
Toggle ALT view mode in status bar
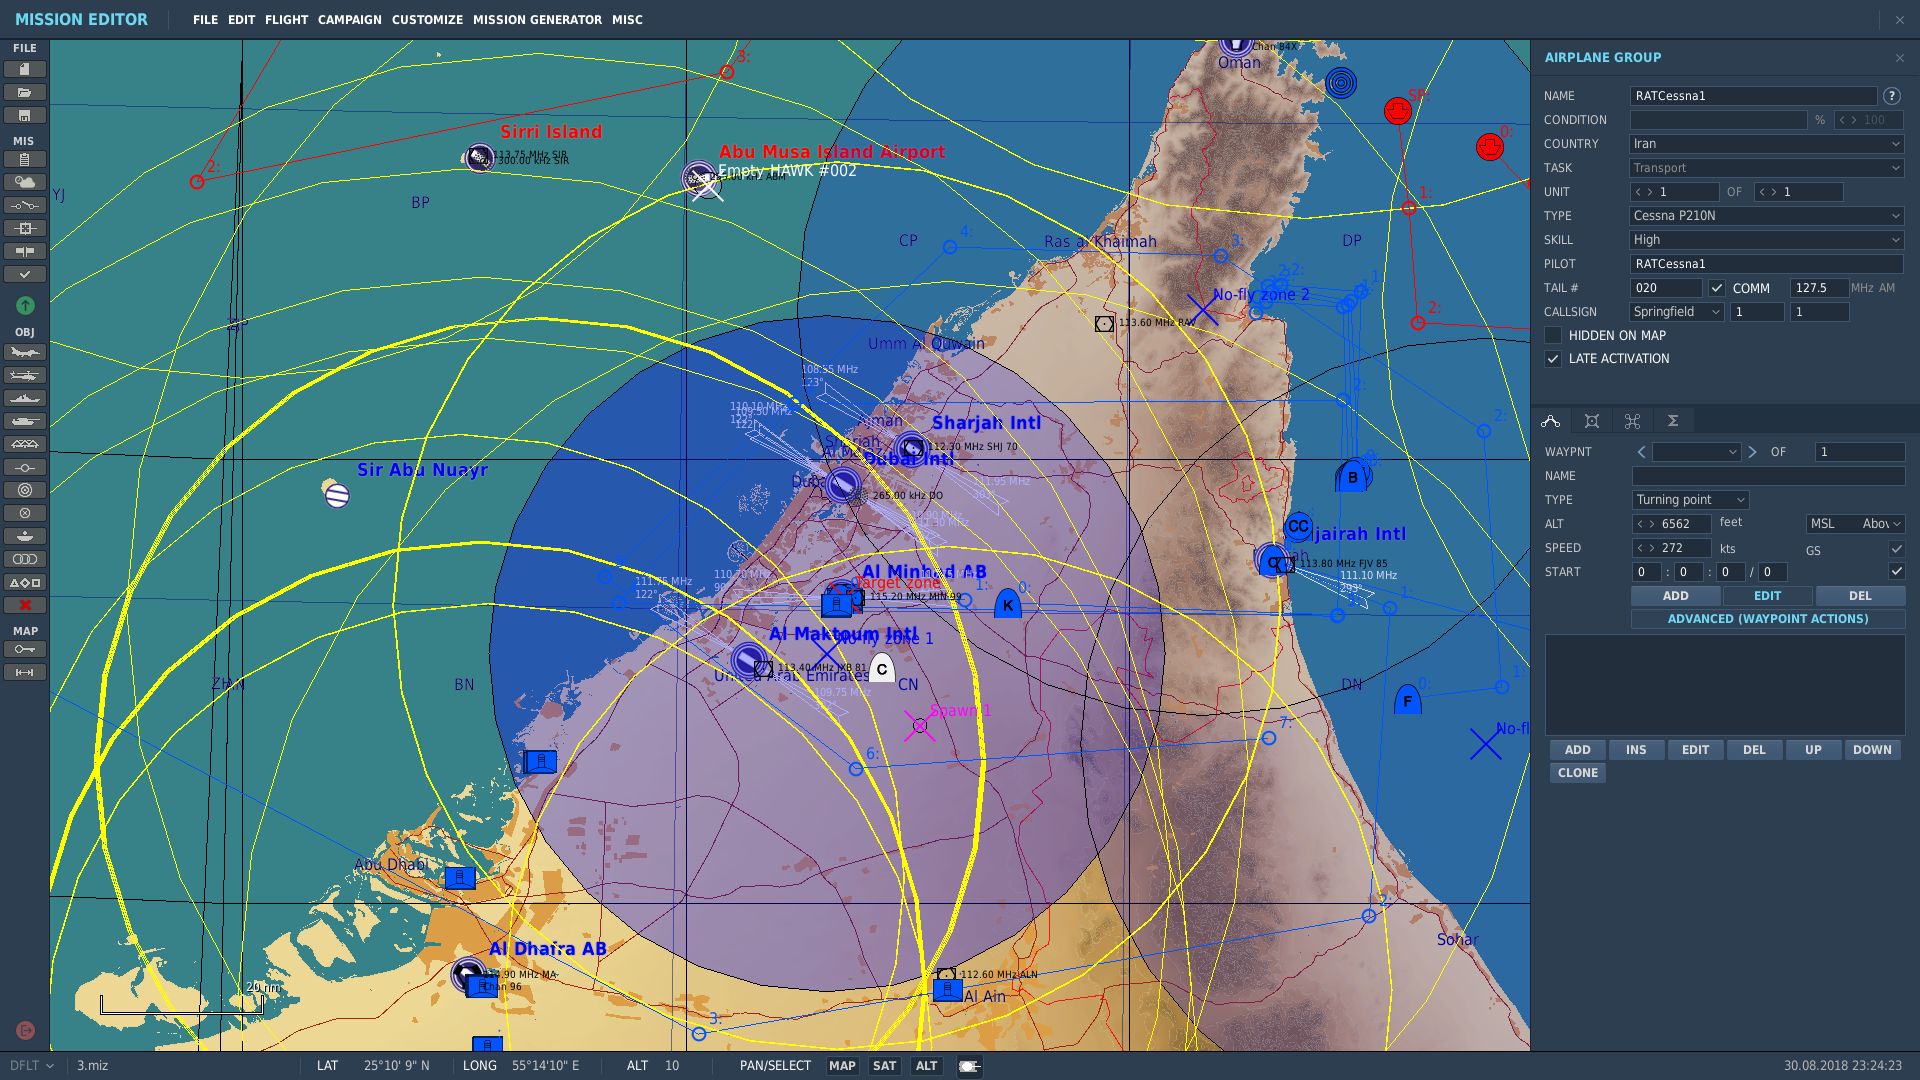click(x=927, y=1066)
